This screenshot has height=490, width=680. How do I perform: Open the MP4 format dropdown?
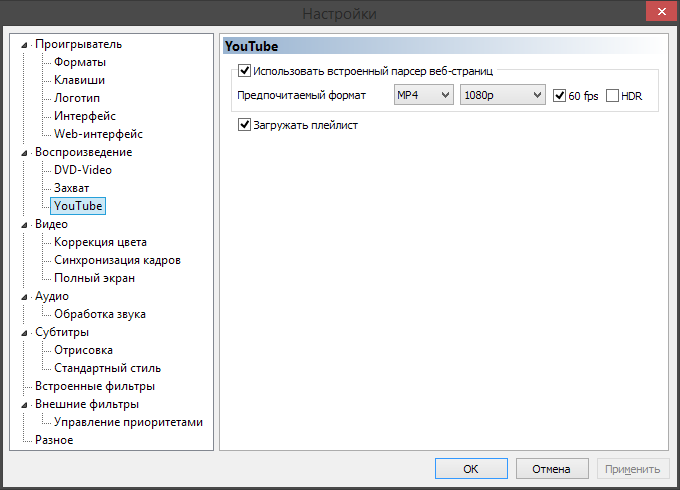click(422, 95)
